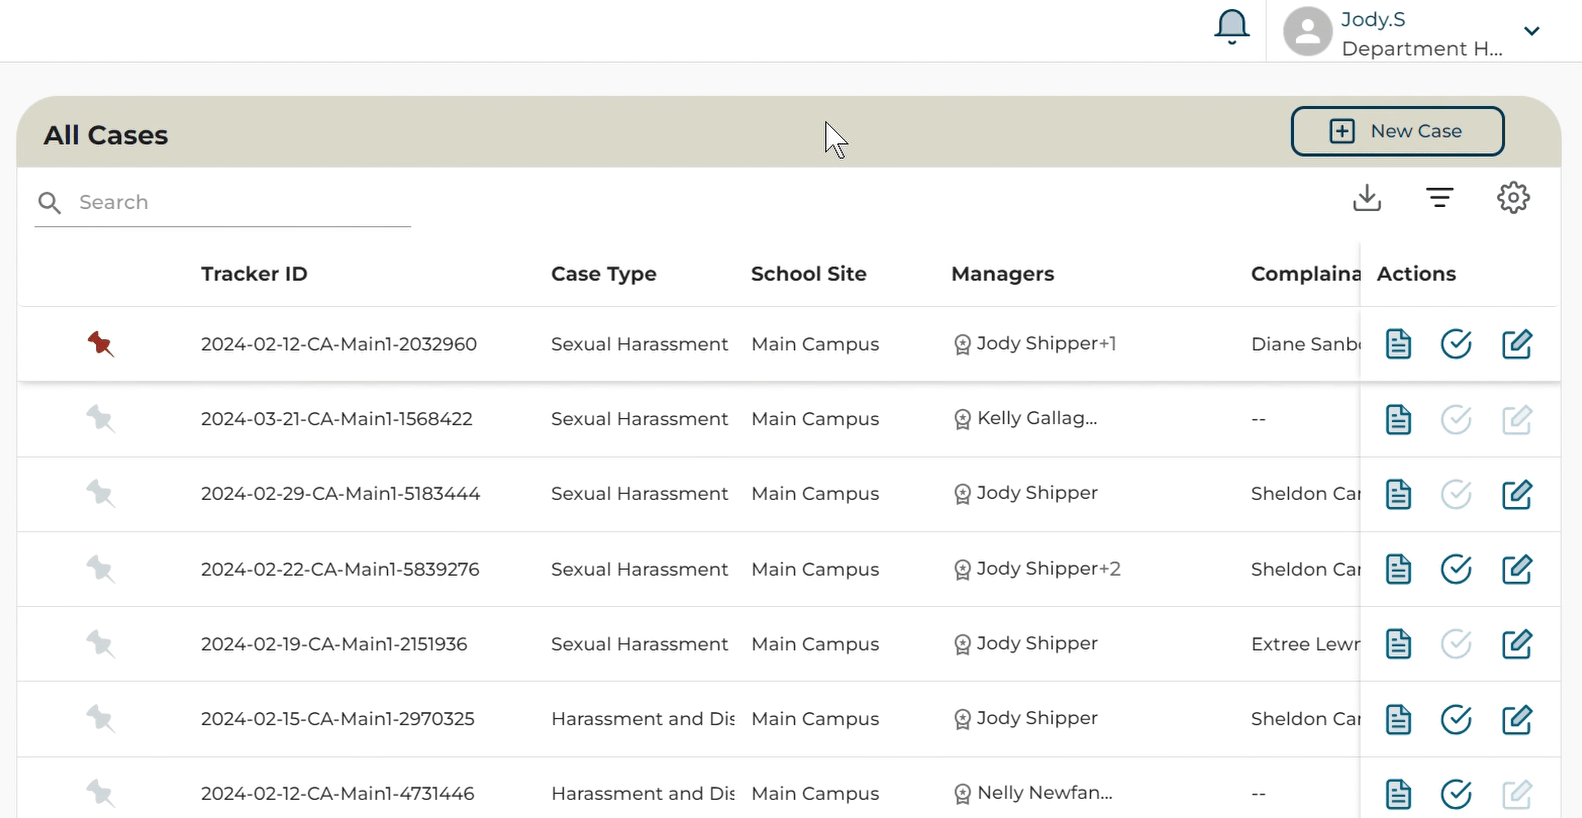Click edit icon for case 2024-02-19-CA-Main1-2151936
This screenshot has width=1582, height=818.
click(x=1516, y=644)
